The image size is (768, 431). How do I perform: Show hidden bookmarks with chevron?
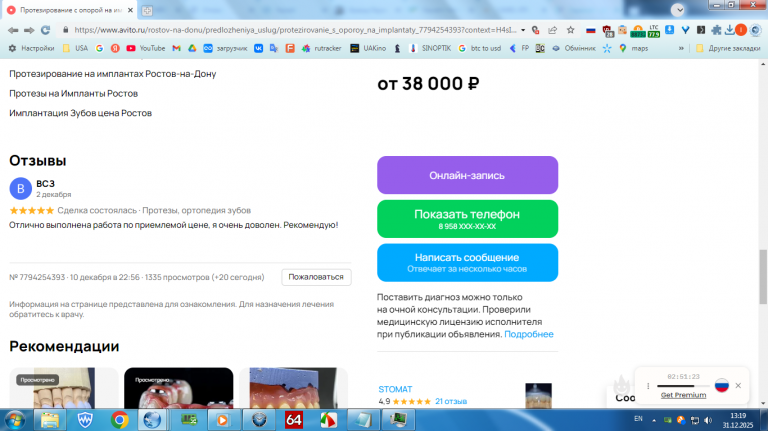(x=681, y=48)
